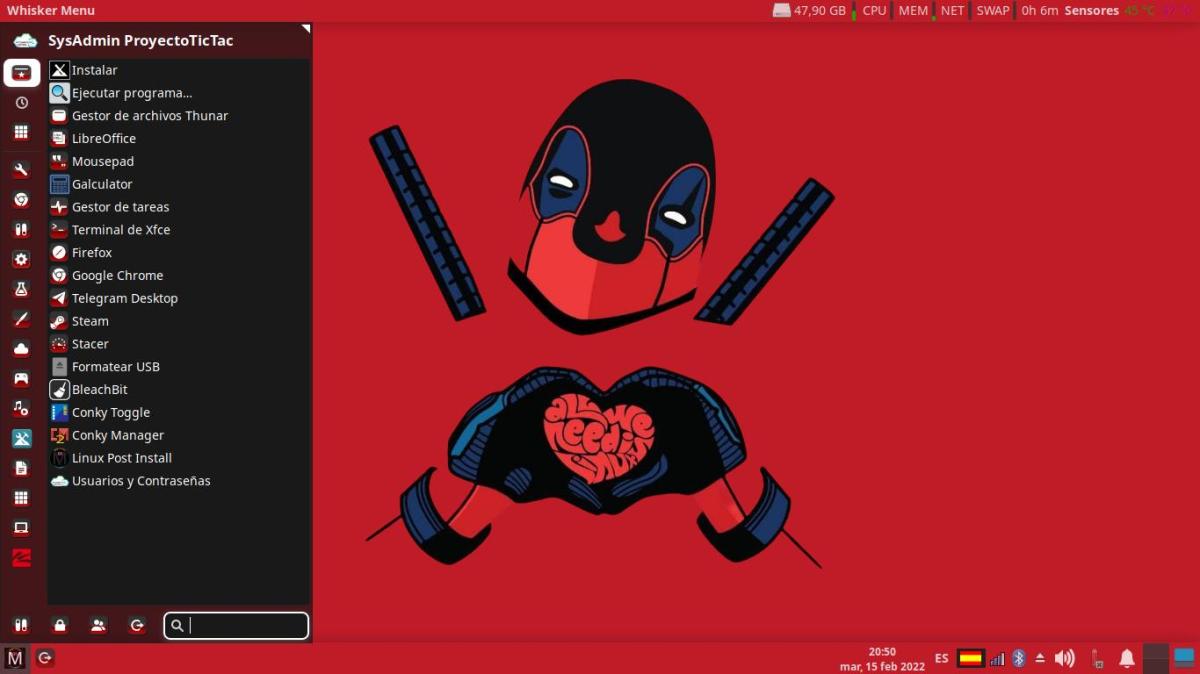Click the volume speaker icon

(x=1064, y=658)
